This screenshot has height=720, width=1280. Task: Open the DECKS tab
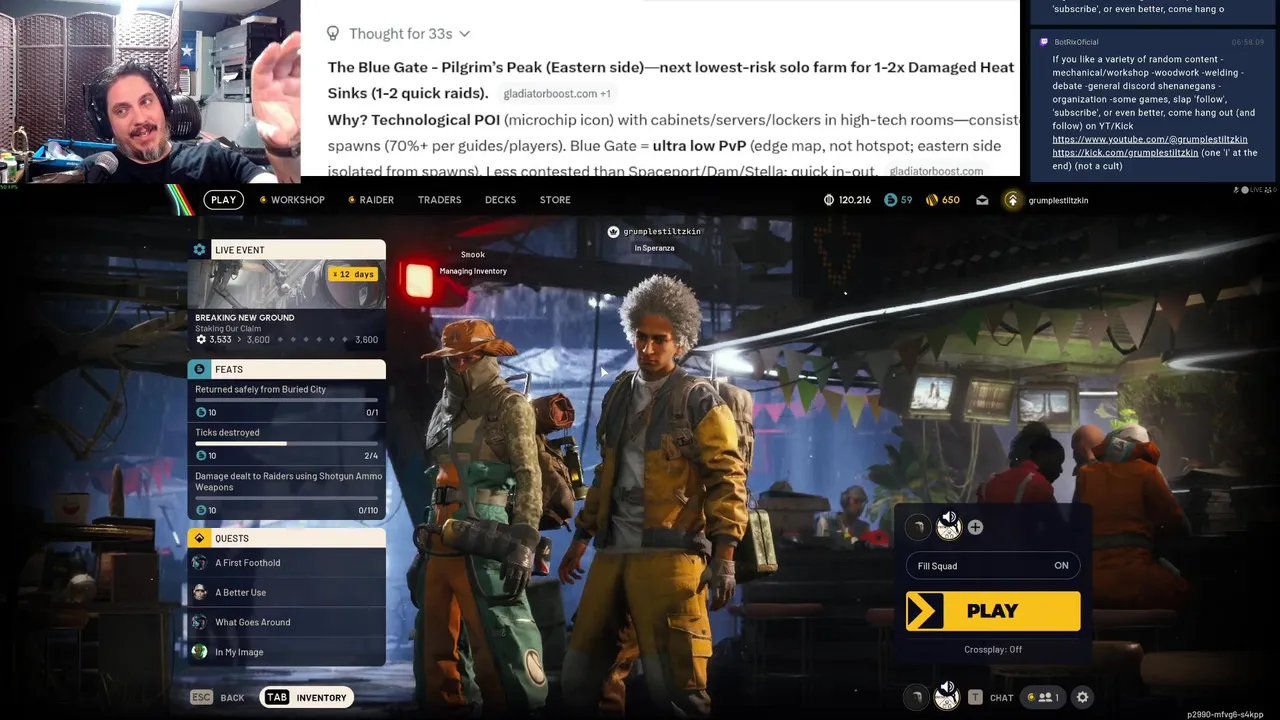500,200
